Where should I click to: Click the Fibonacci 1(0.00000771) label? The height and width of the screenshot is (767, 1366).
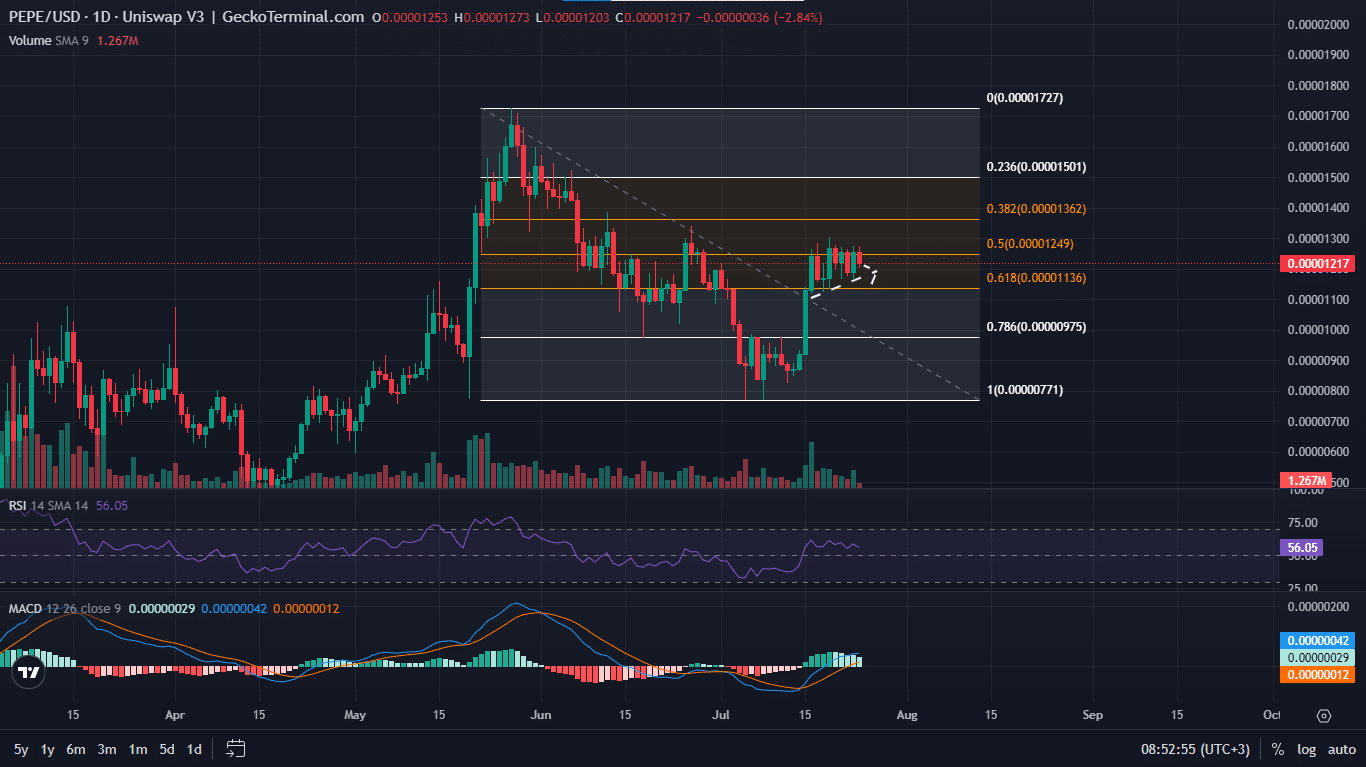click(x=1025, y=390)
